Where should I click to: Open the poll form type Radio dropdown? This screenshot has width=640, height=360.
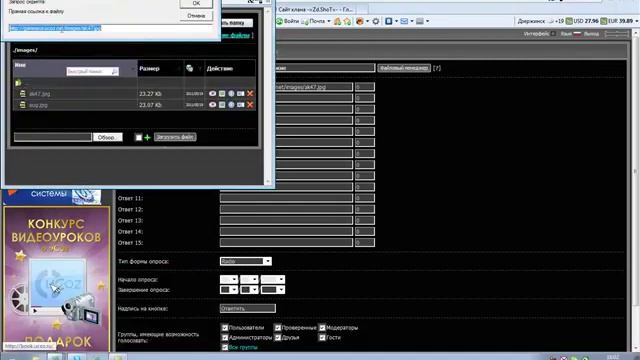[x=246, y=261]
